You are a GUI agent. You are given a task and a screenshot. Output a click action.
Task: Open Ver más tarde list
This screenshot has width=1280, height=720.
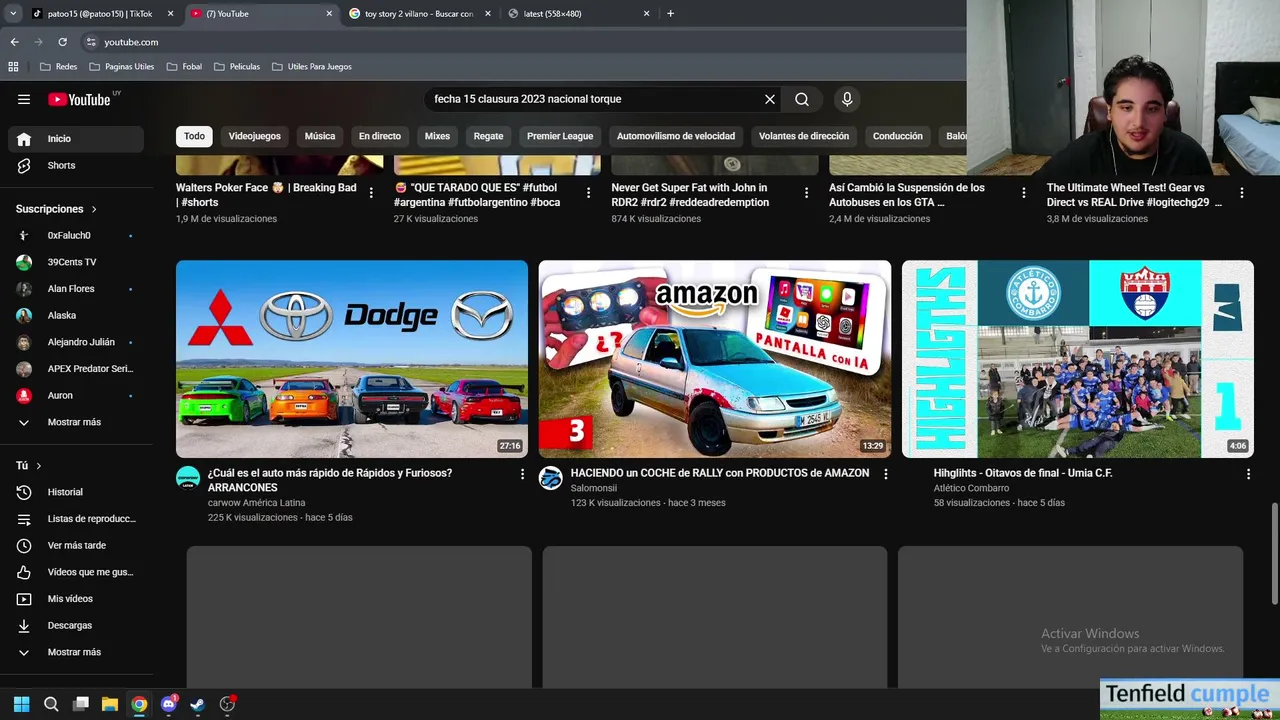[x=76, y=545]
